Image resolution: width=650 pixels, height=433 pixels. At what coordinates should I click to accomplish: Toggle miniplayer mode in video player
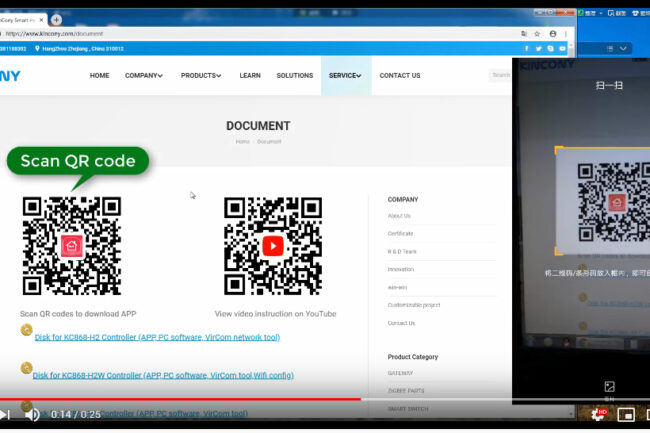click(x=626, y=414)
